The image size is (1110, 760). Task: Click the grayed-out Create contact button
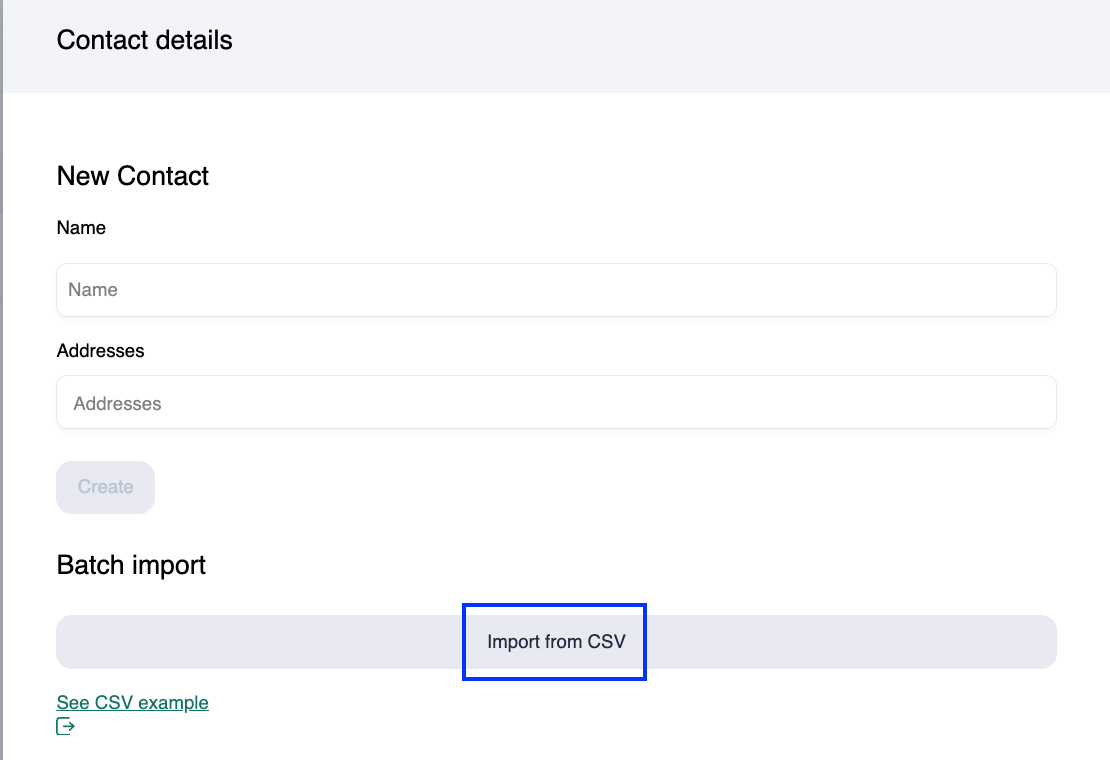(105, 488)
